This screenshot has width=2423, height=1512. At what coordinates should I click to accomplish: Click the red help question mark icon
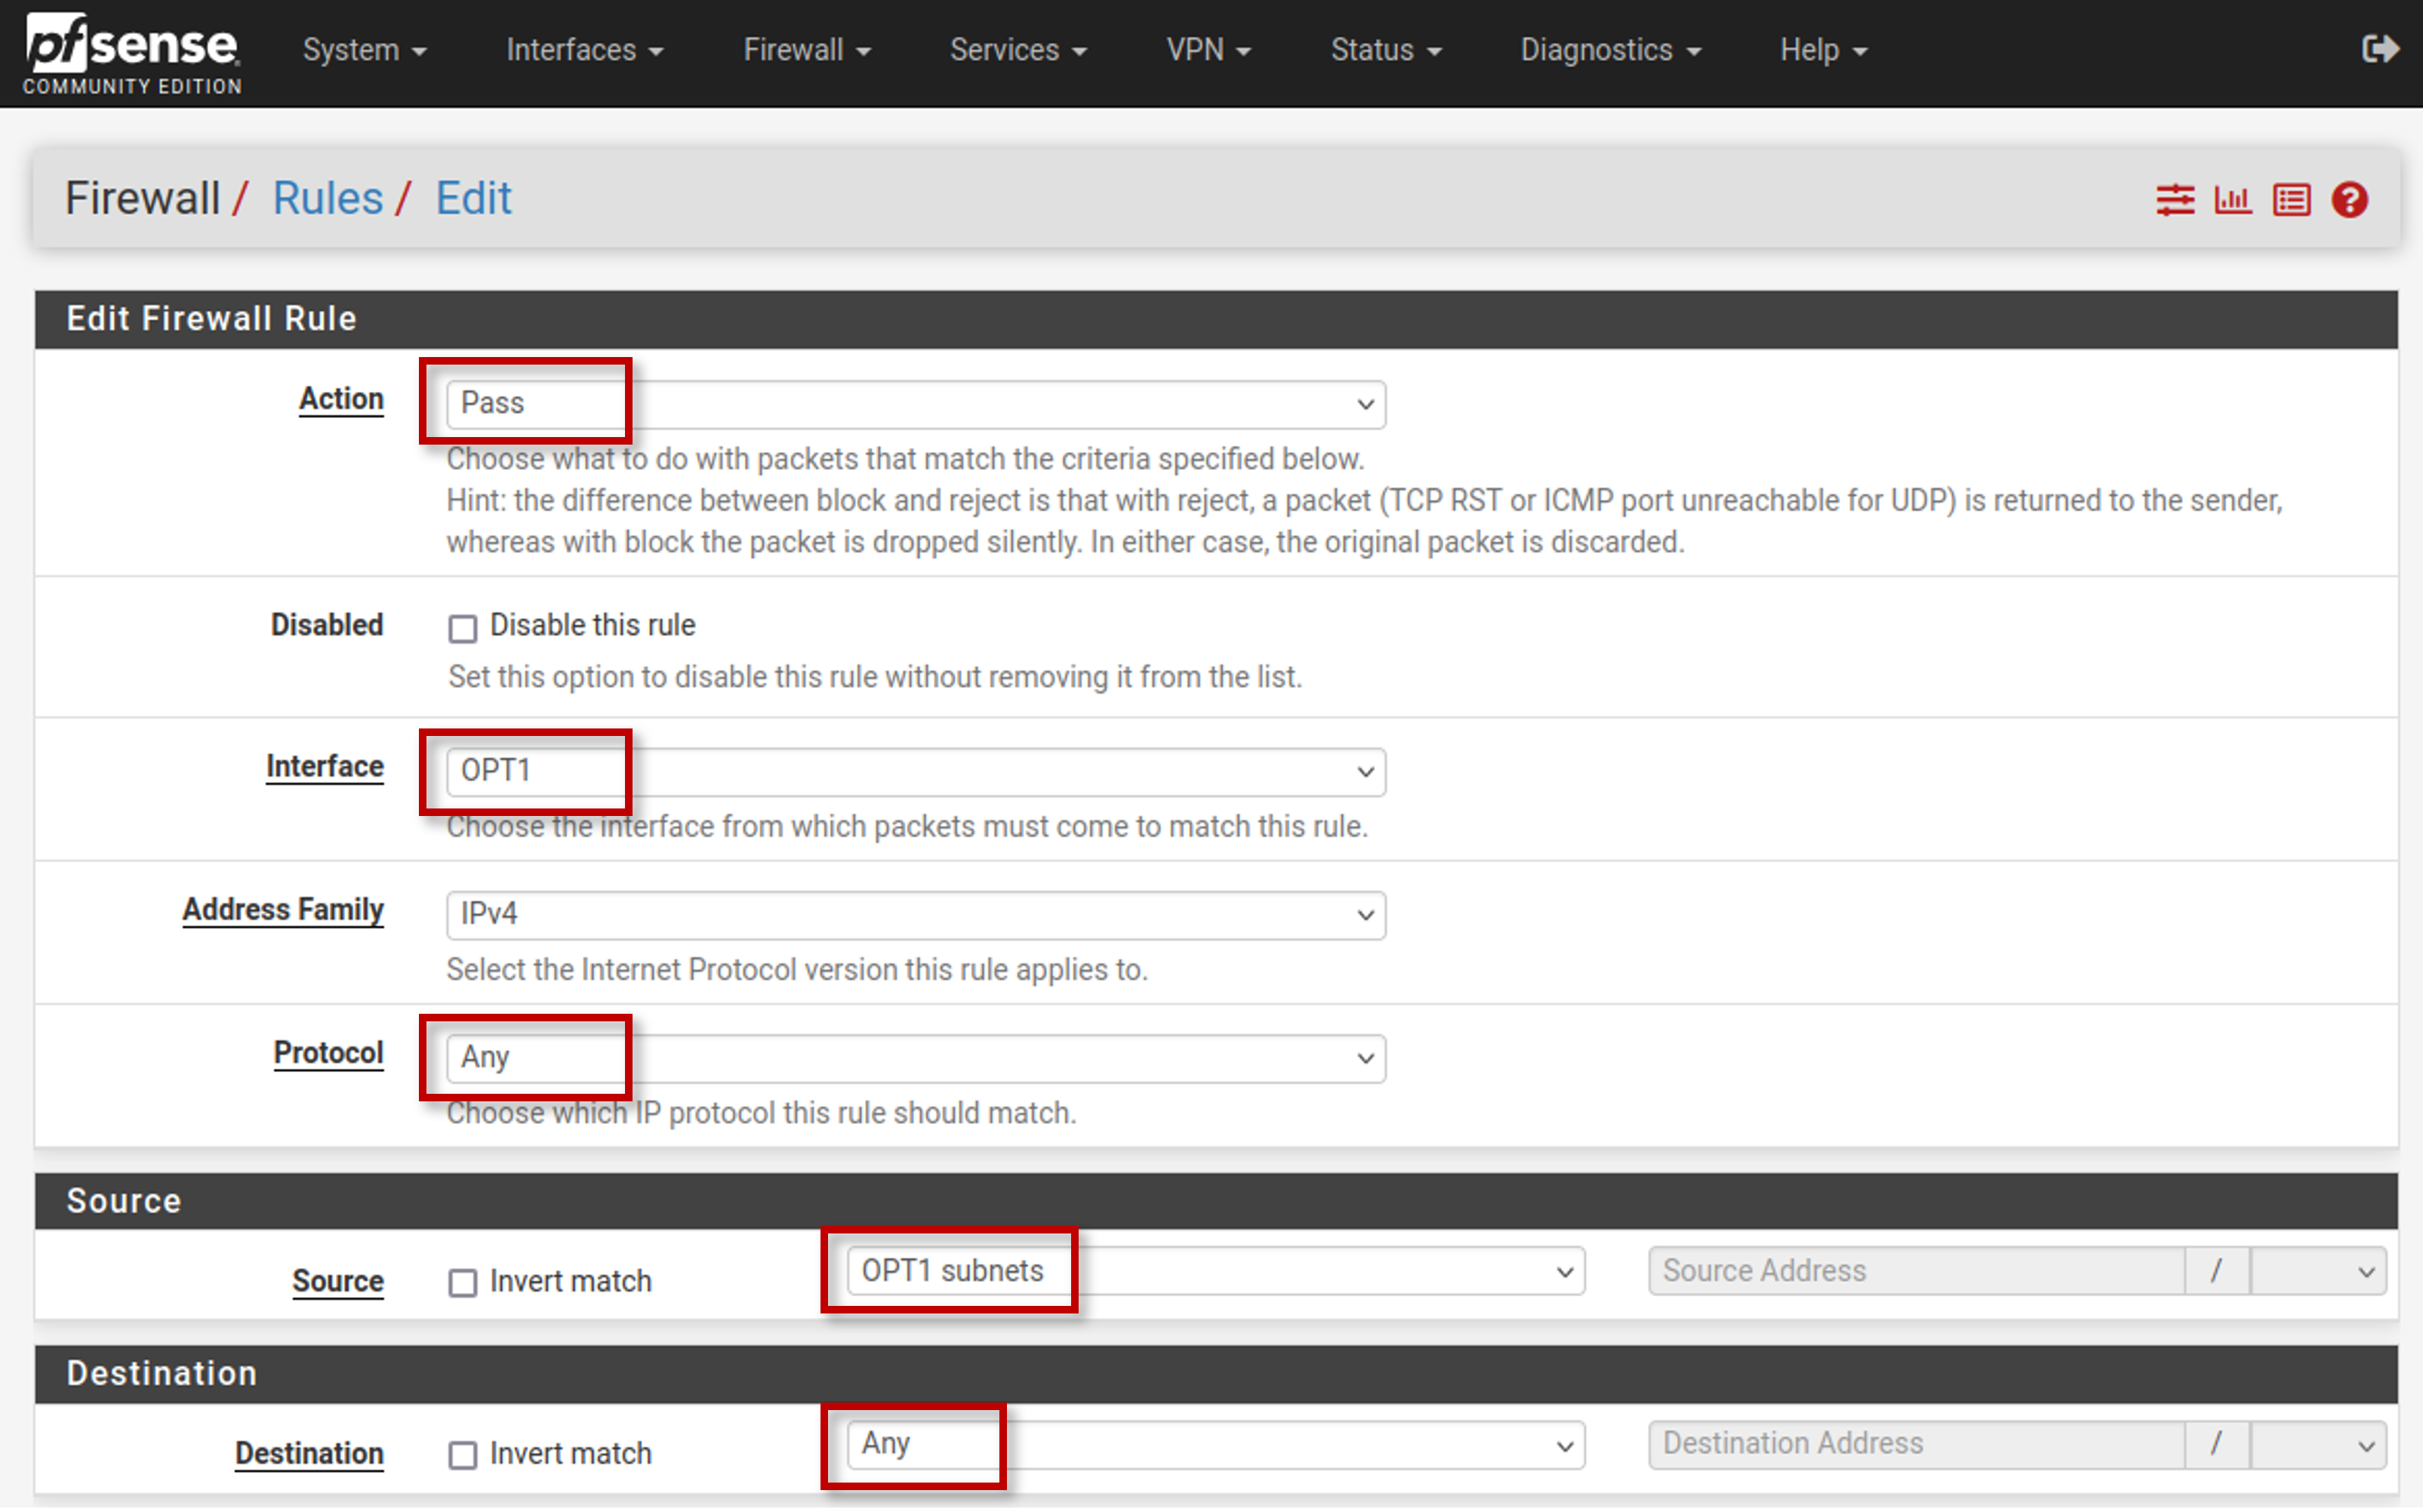2349,200
